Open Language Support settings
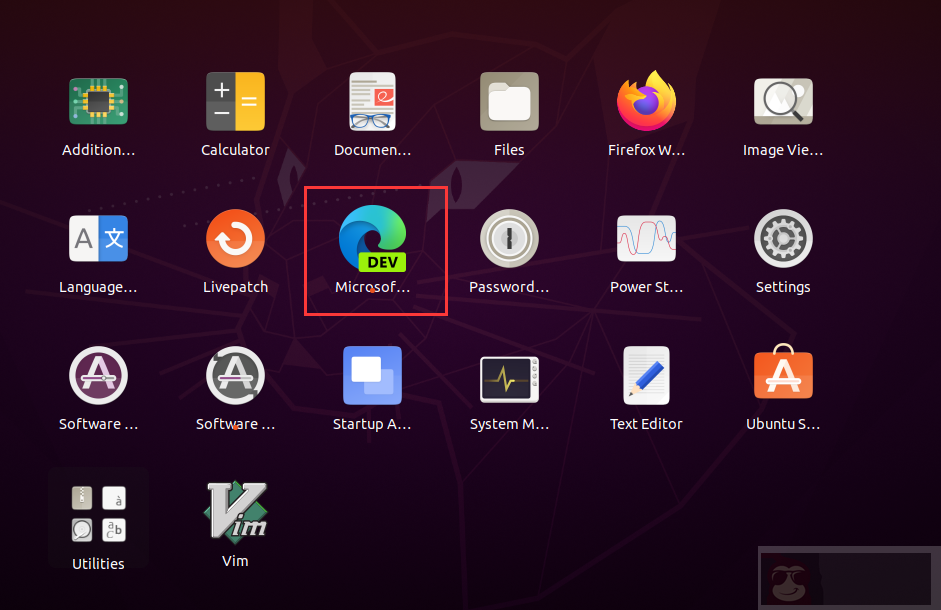Viewport: 941px width, 610px height. pyautogui.click(x=98, y=238)
